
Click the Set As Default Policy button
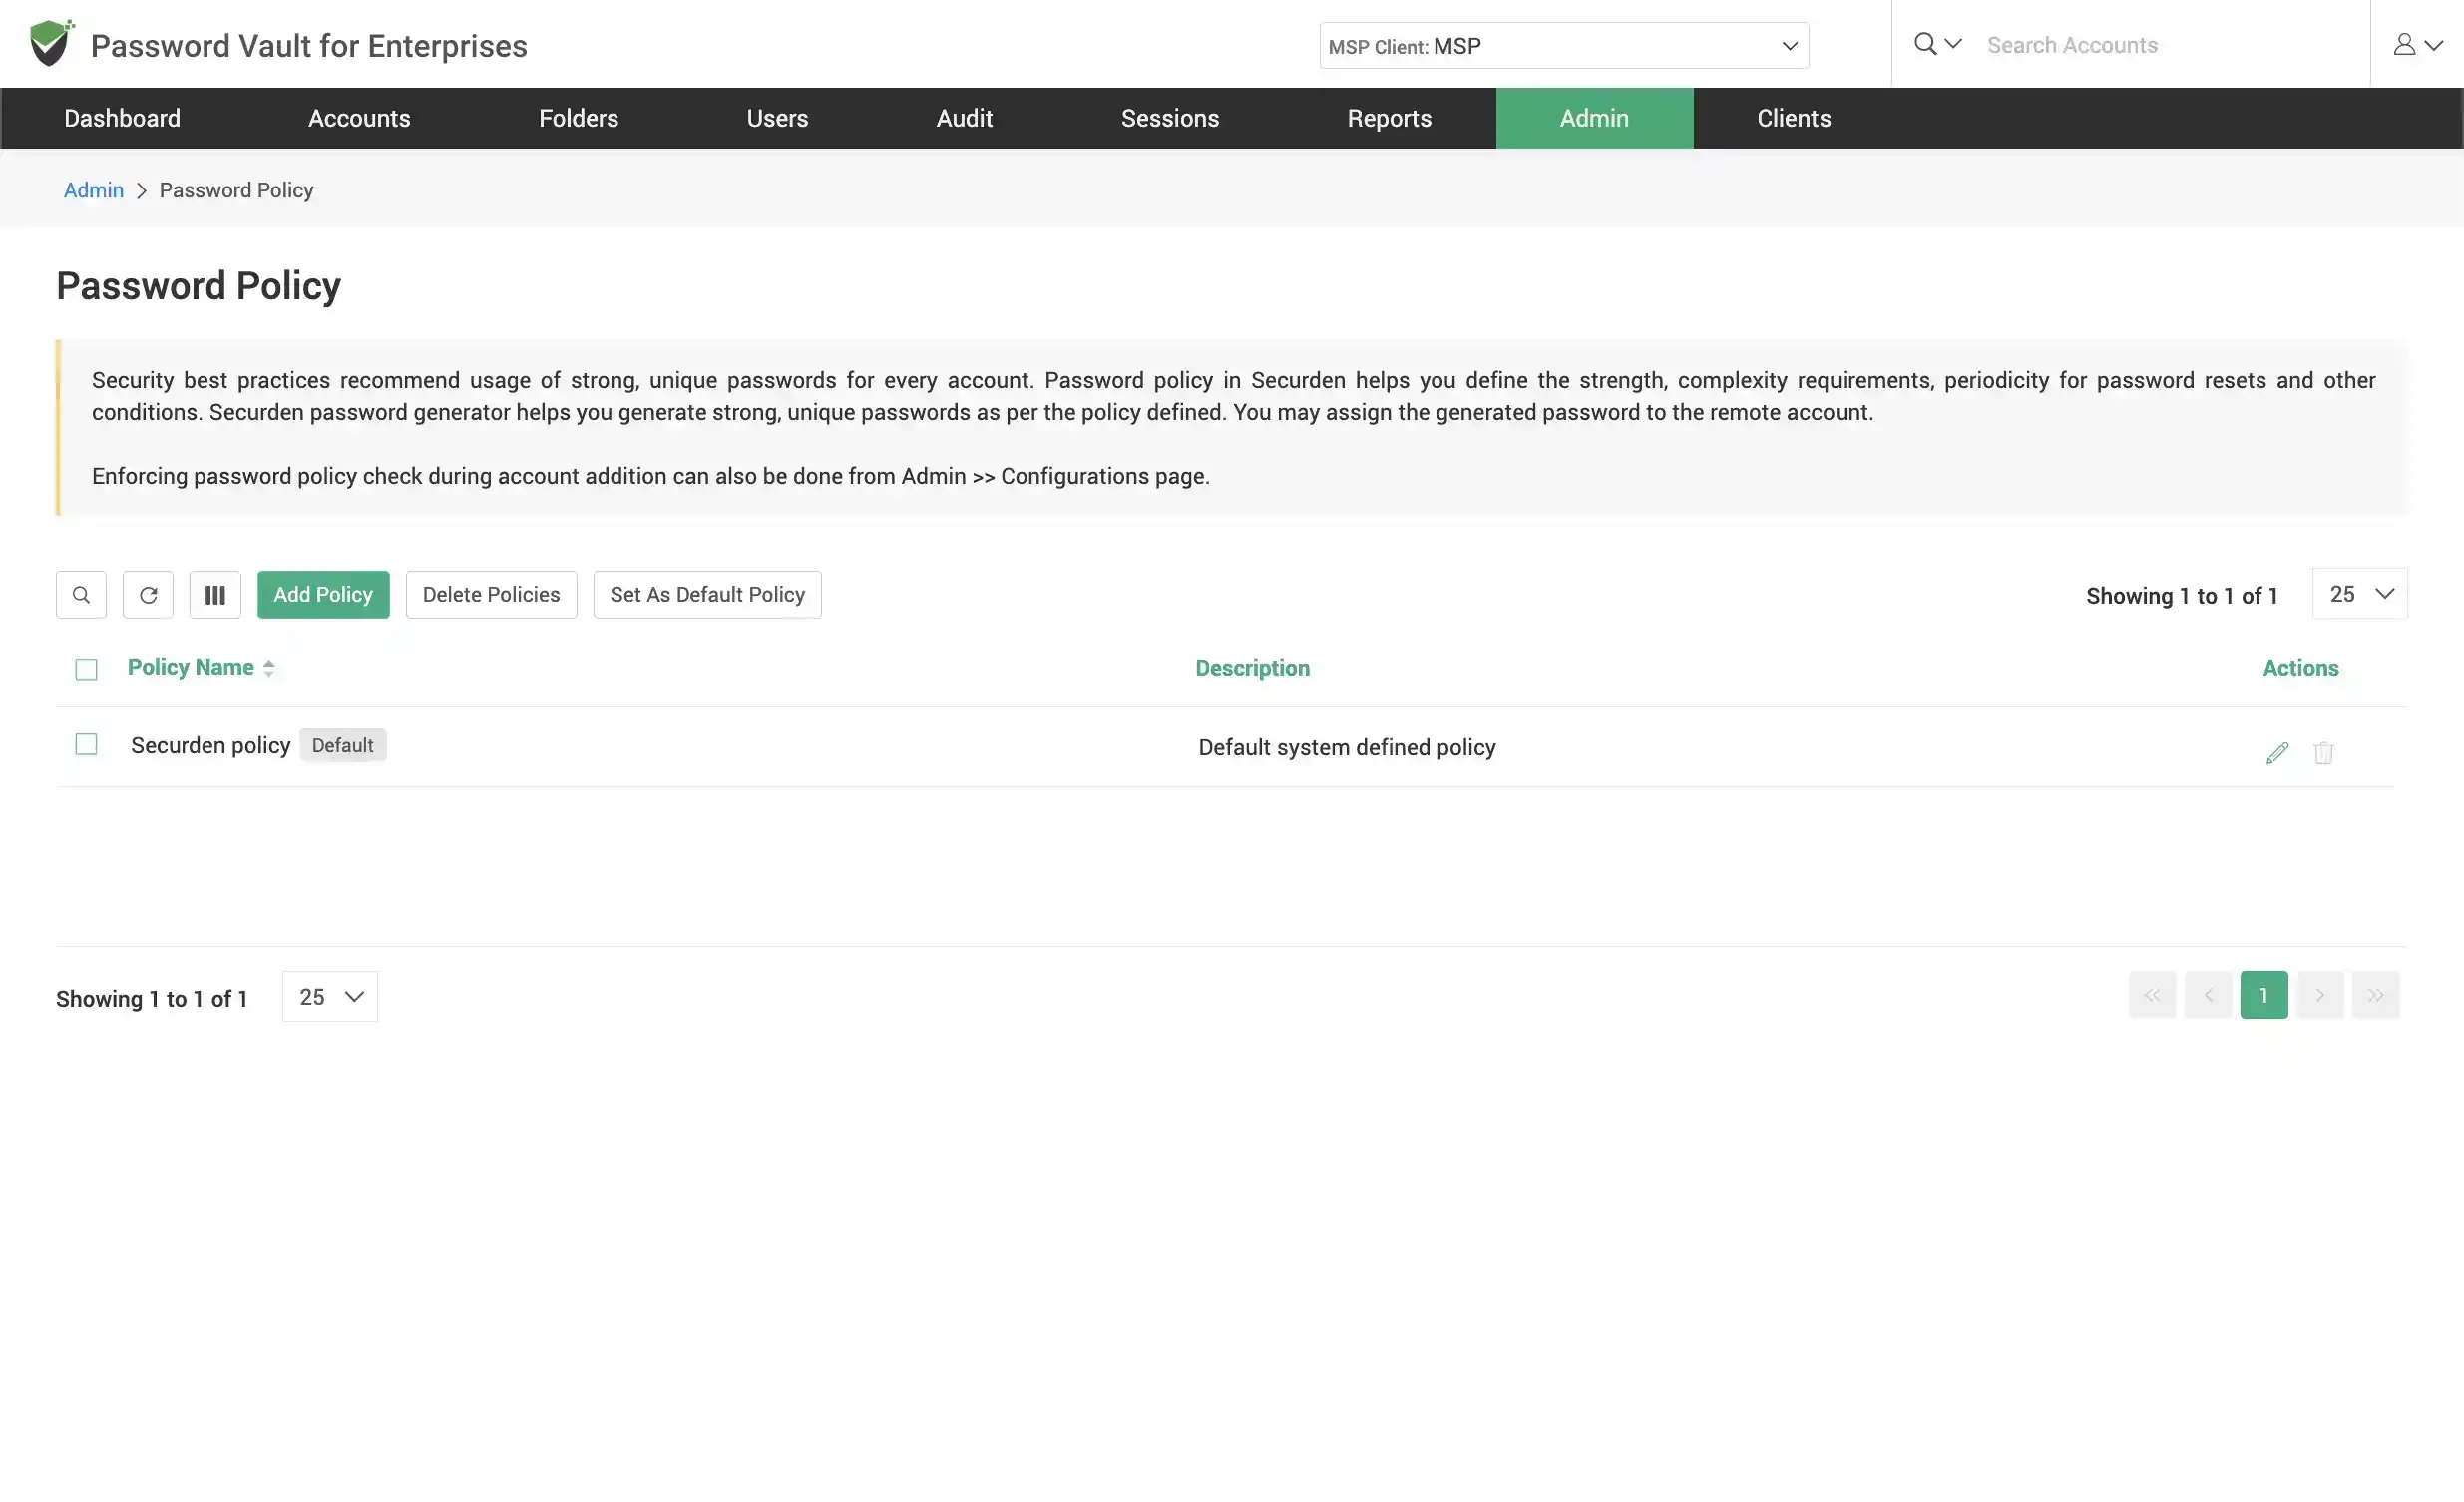click(705, 594)
